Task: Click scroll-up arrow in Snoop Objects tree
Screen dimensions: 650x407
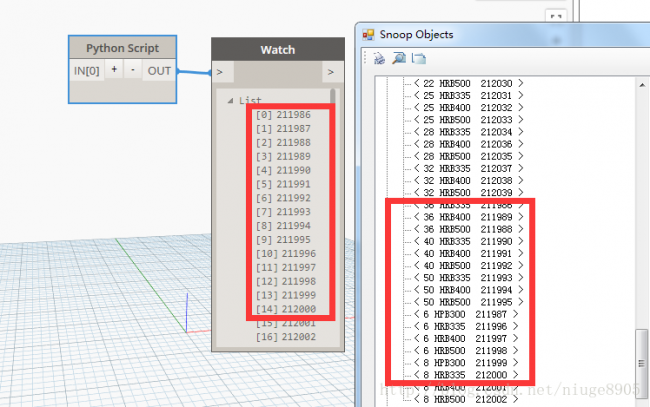Action: 640,85
